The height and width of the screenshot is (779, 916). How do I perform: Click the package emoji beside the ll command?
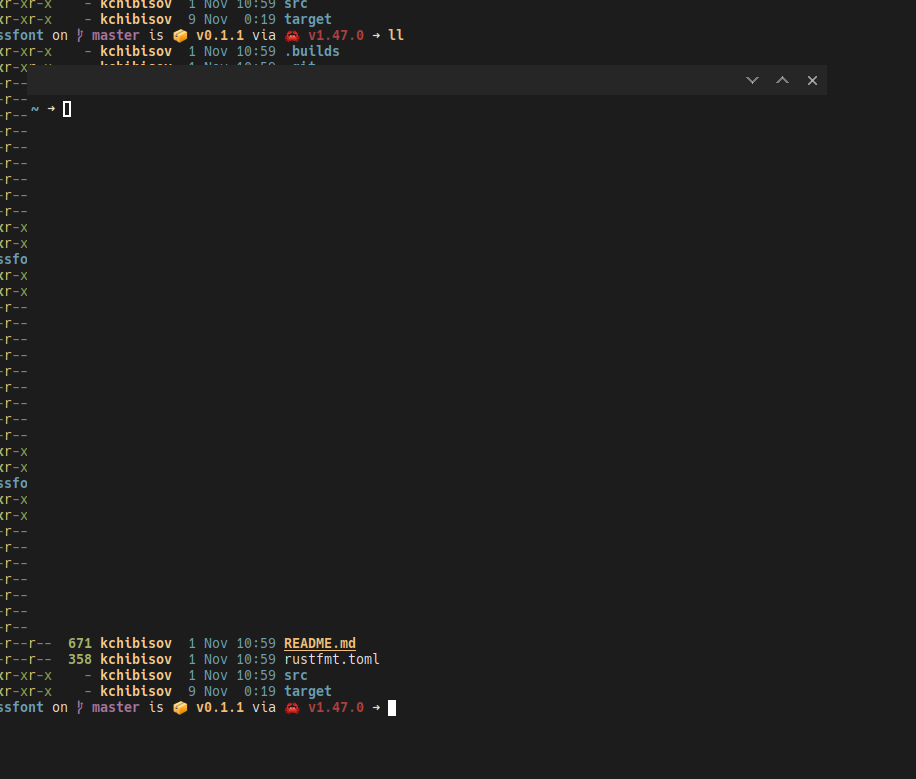tap(181, 36)
